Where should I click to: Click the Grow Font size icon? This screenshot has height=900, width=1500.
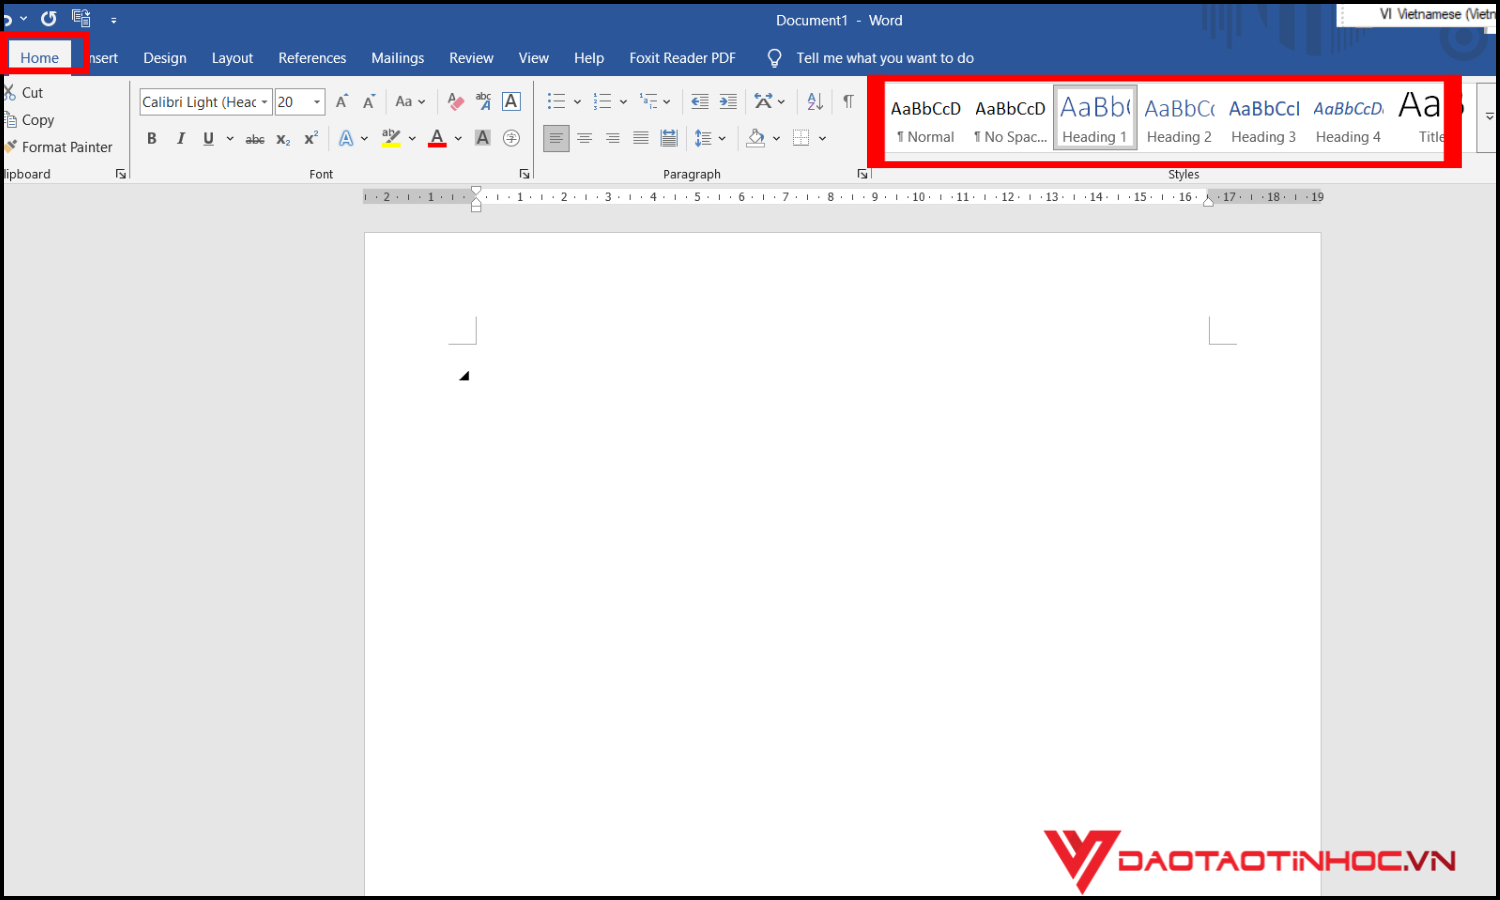coord(342,102)
